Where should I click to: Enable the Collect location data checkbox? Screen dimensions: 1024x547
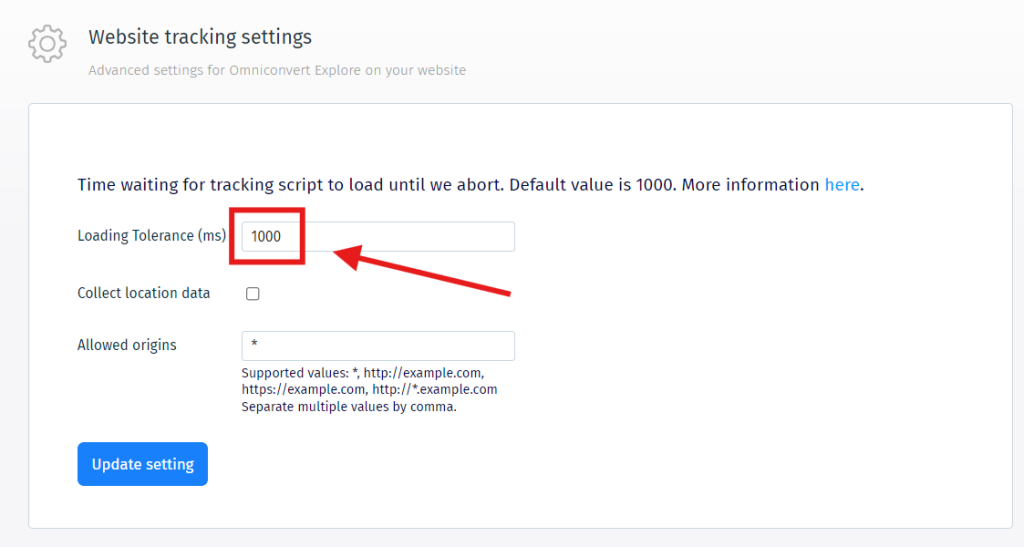coord(253,294)
